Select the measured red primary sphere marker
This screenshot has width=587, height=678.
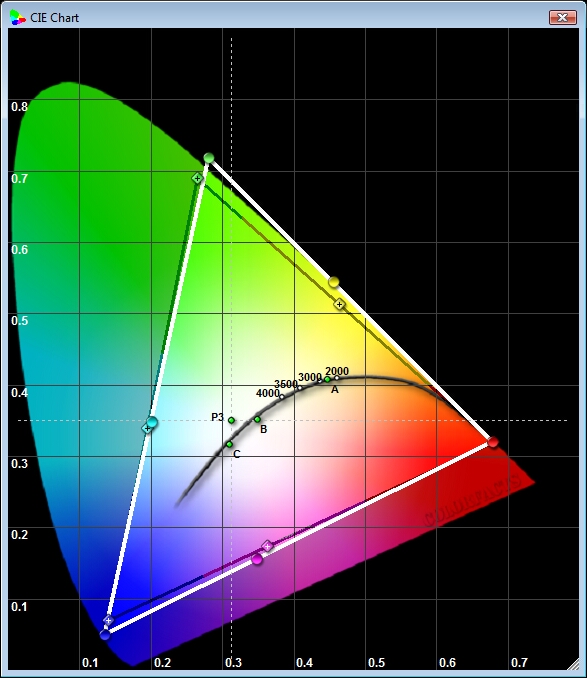(x=493, y=442)
